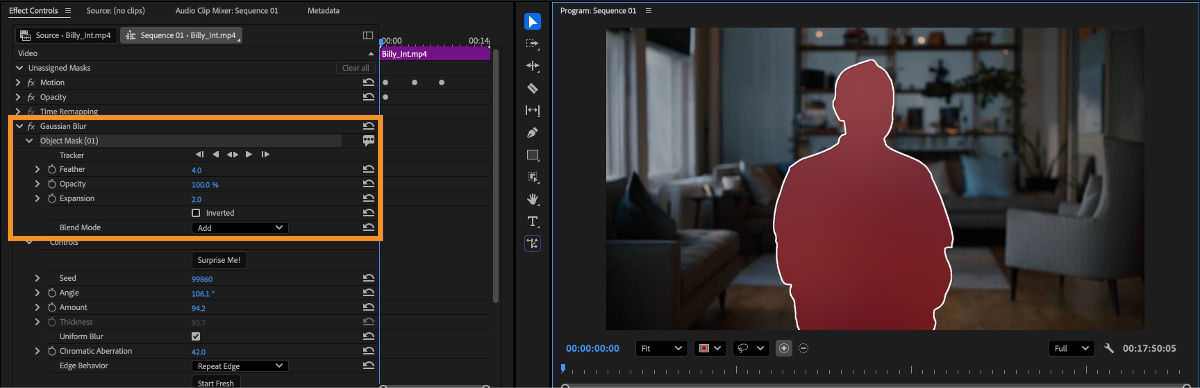
Task: Click the comment icon on Object Mask row
Action: tap(368, 141)
